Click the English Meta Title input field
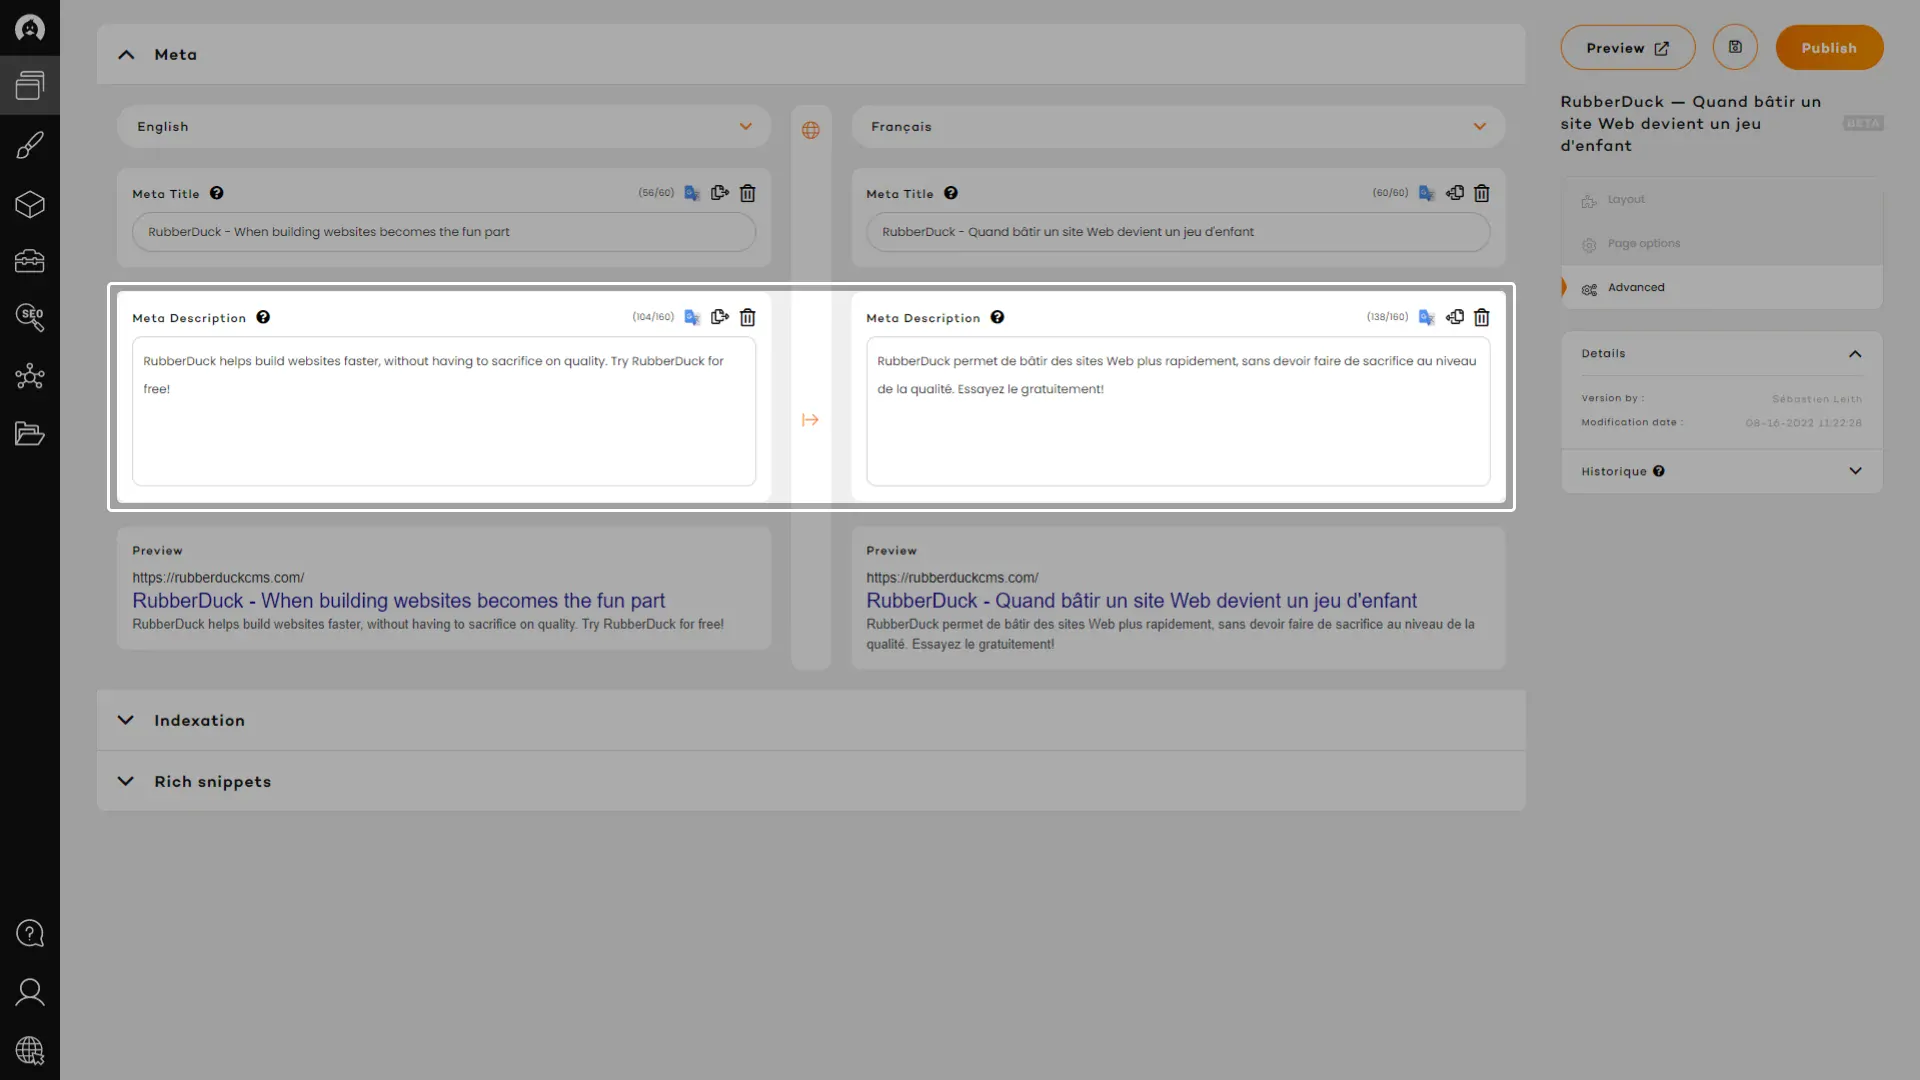This screenshot has height=1080, width=1920. 444,232
